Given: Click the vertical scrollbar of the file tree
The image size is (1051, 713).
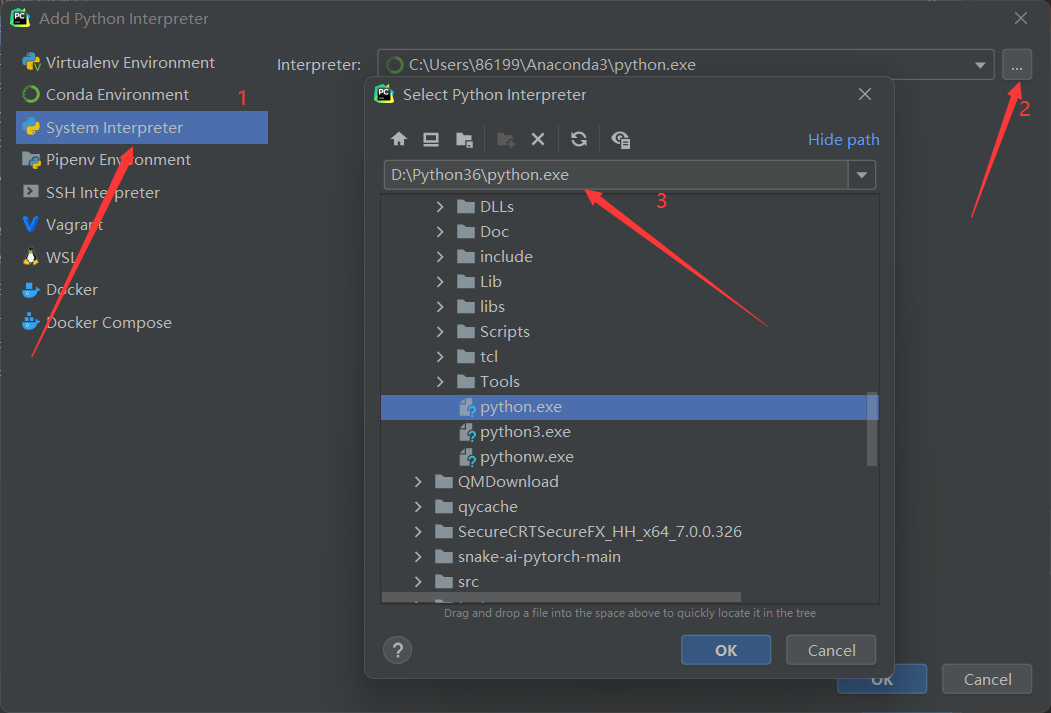Looking at the screenshot, I should [872, 429].
